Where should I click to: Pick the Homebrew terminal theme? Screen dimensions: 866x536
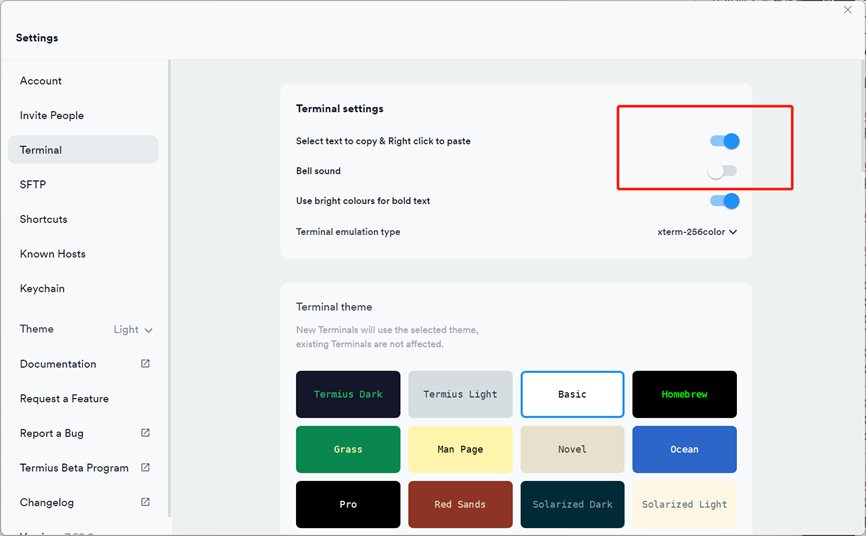[684, 395]
